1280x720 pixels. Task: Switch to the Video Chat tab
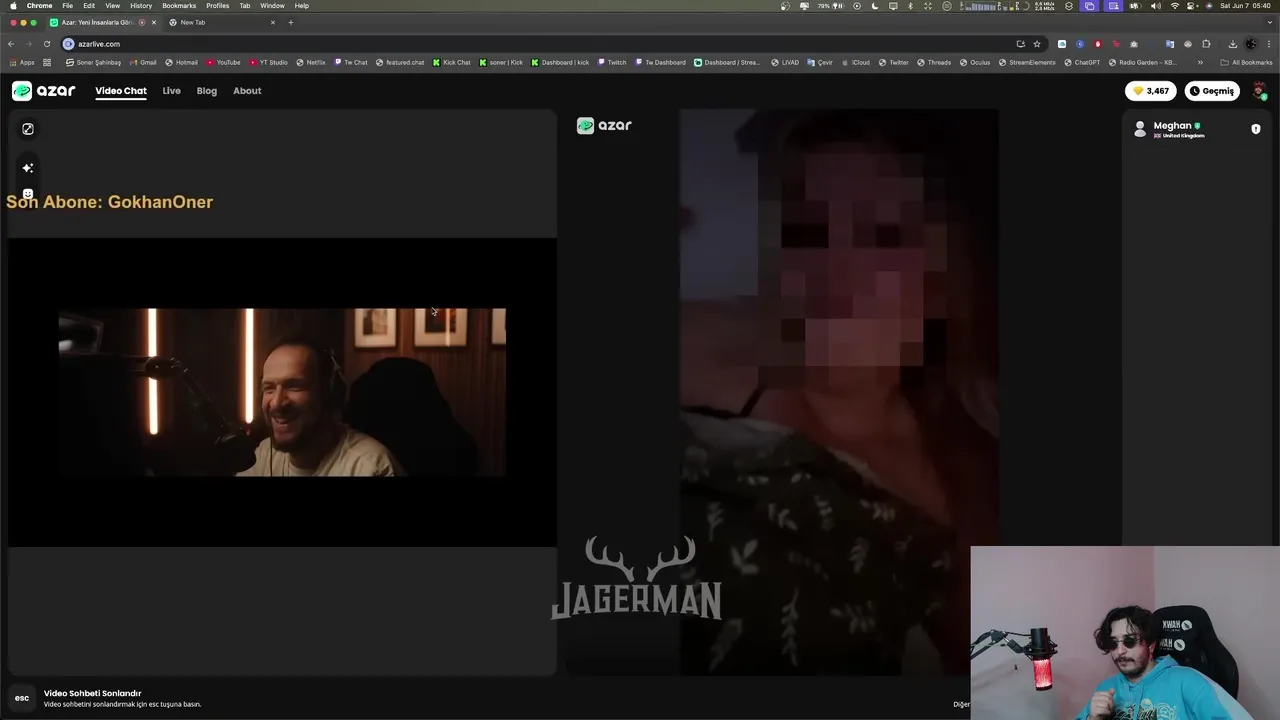[121, 91]
